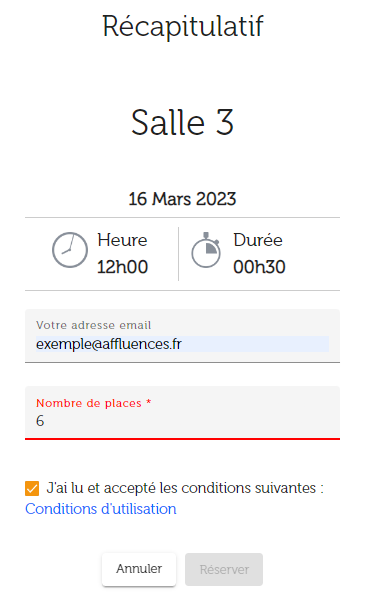The image size is (367, 607).
Task: Click the greyed Réserver button
Action: (224, 569)
